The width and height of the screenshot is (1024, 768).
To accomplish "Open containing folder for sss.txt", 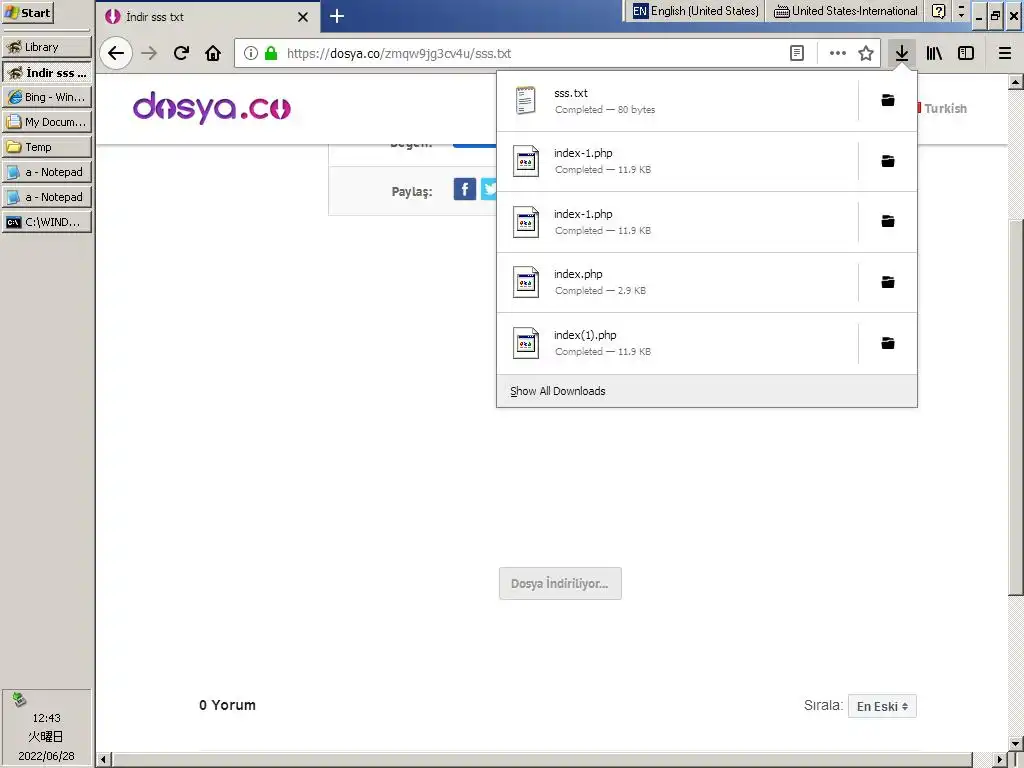I will tap(888, 101).
